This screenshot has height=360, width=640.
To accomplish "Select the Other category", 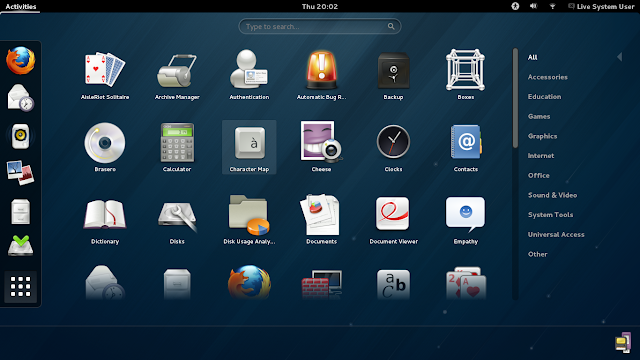I will click(537, 254).
